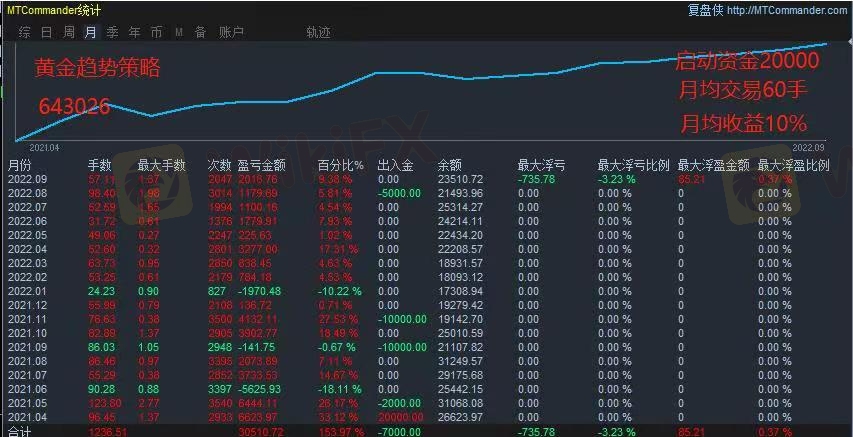Show the 季 (quarterly) statistics tab
This screenshot has width=853, height=437.
point(113,32)
